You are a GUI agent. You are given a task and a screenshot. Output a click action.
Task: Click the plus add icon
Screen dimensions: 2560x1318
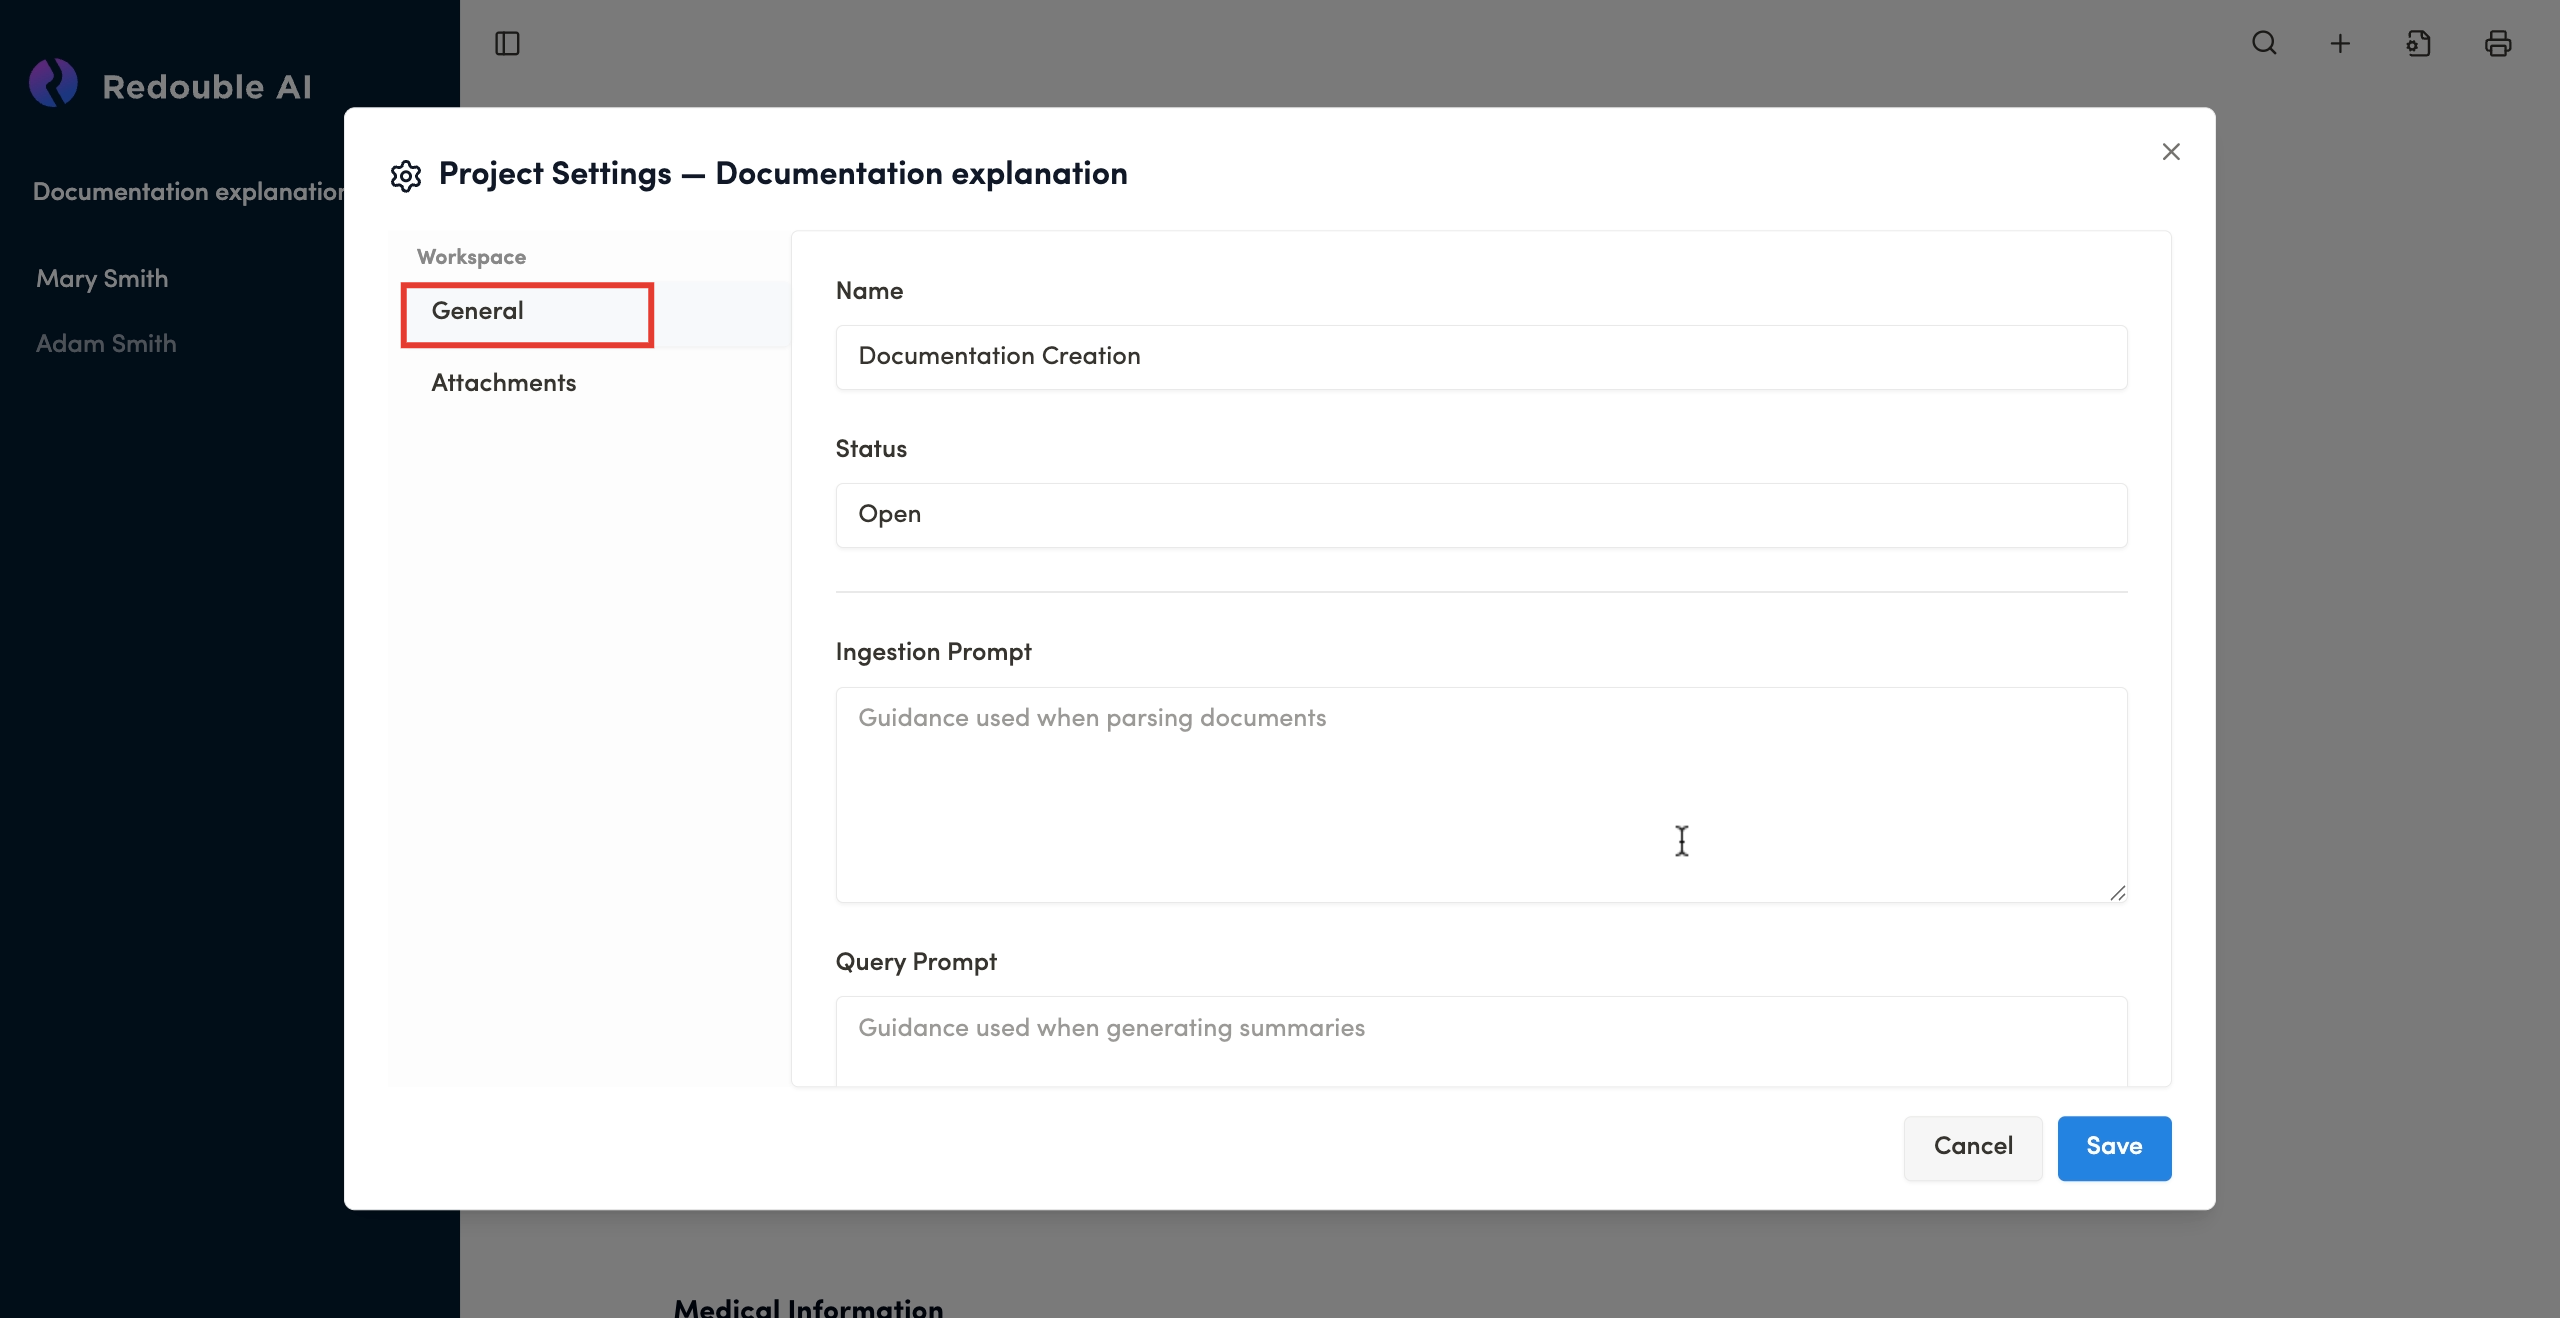2340,43
